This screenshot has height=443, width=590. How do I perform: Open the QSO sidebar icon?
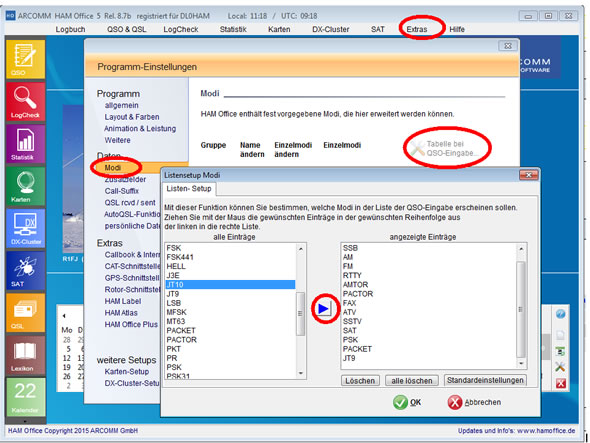25,59
